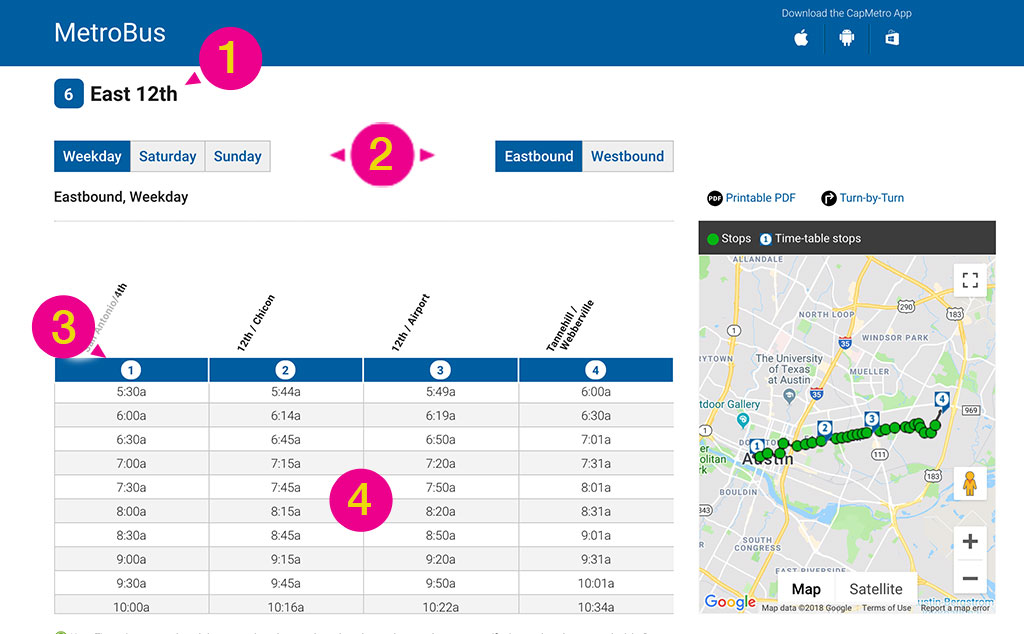Click the Eastbound, Weekday heading

click(121, 197)
